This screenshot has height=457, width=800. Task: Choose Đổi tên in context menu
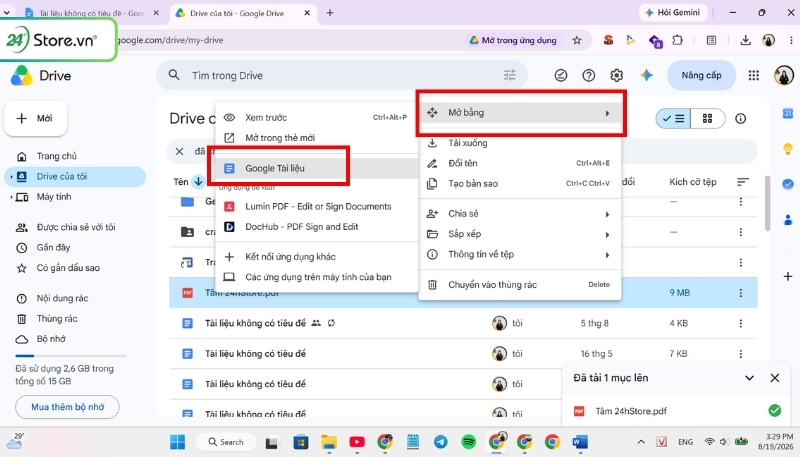520,163
